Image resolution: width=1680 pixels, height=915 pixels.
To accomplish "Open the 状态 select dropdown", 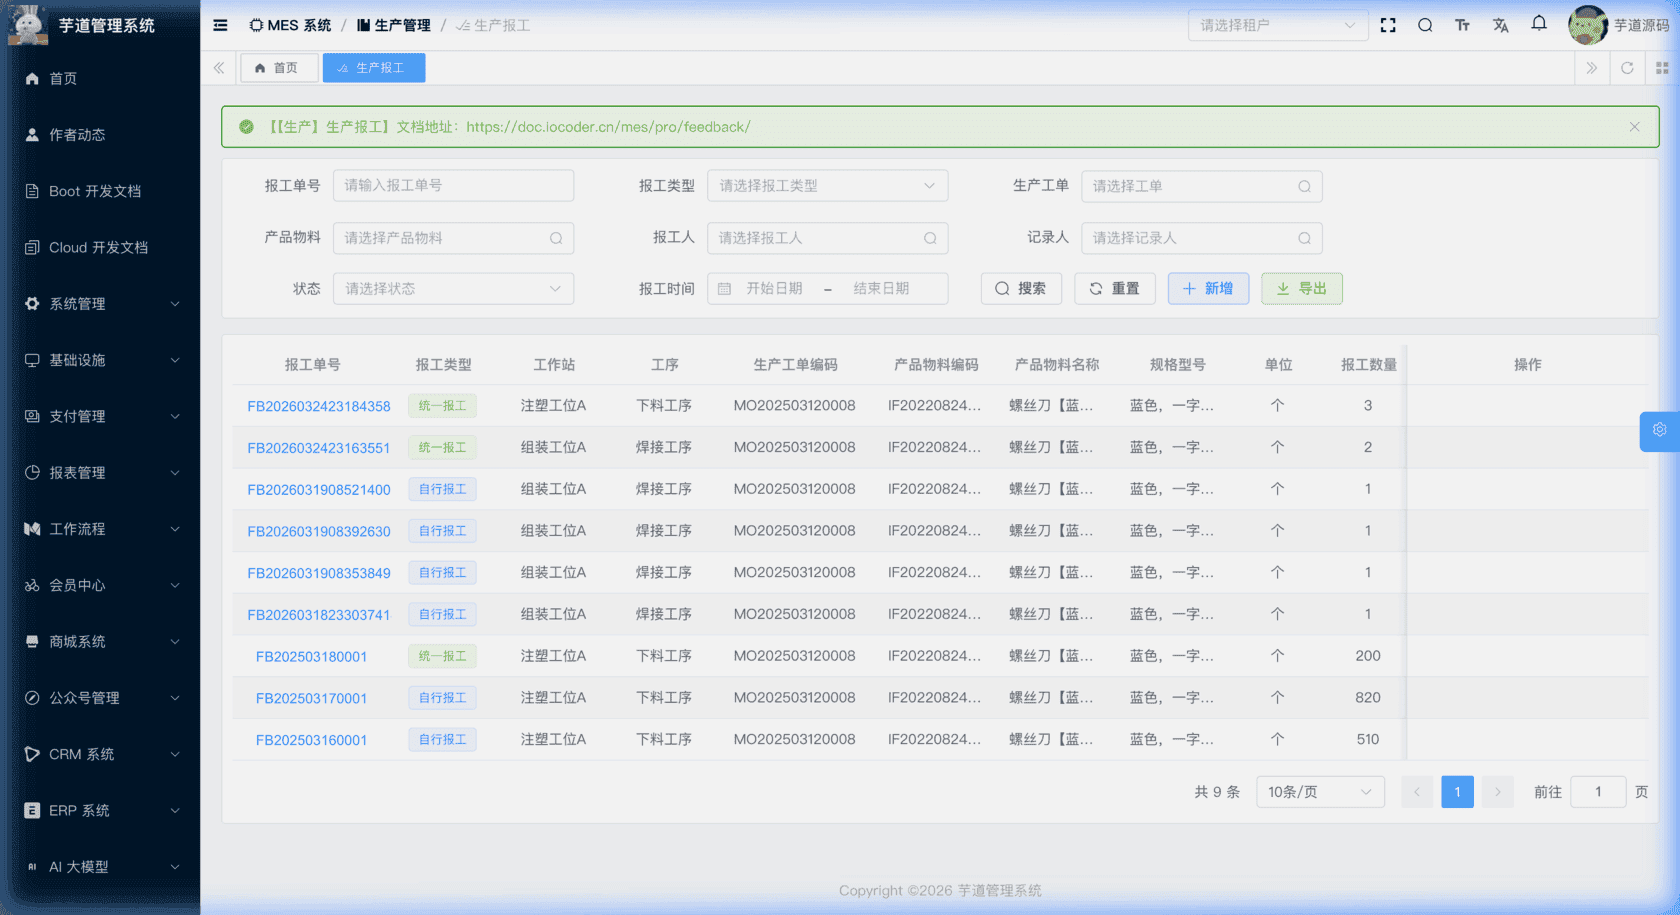I will point(453,289).
